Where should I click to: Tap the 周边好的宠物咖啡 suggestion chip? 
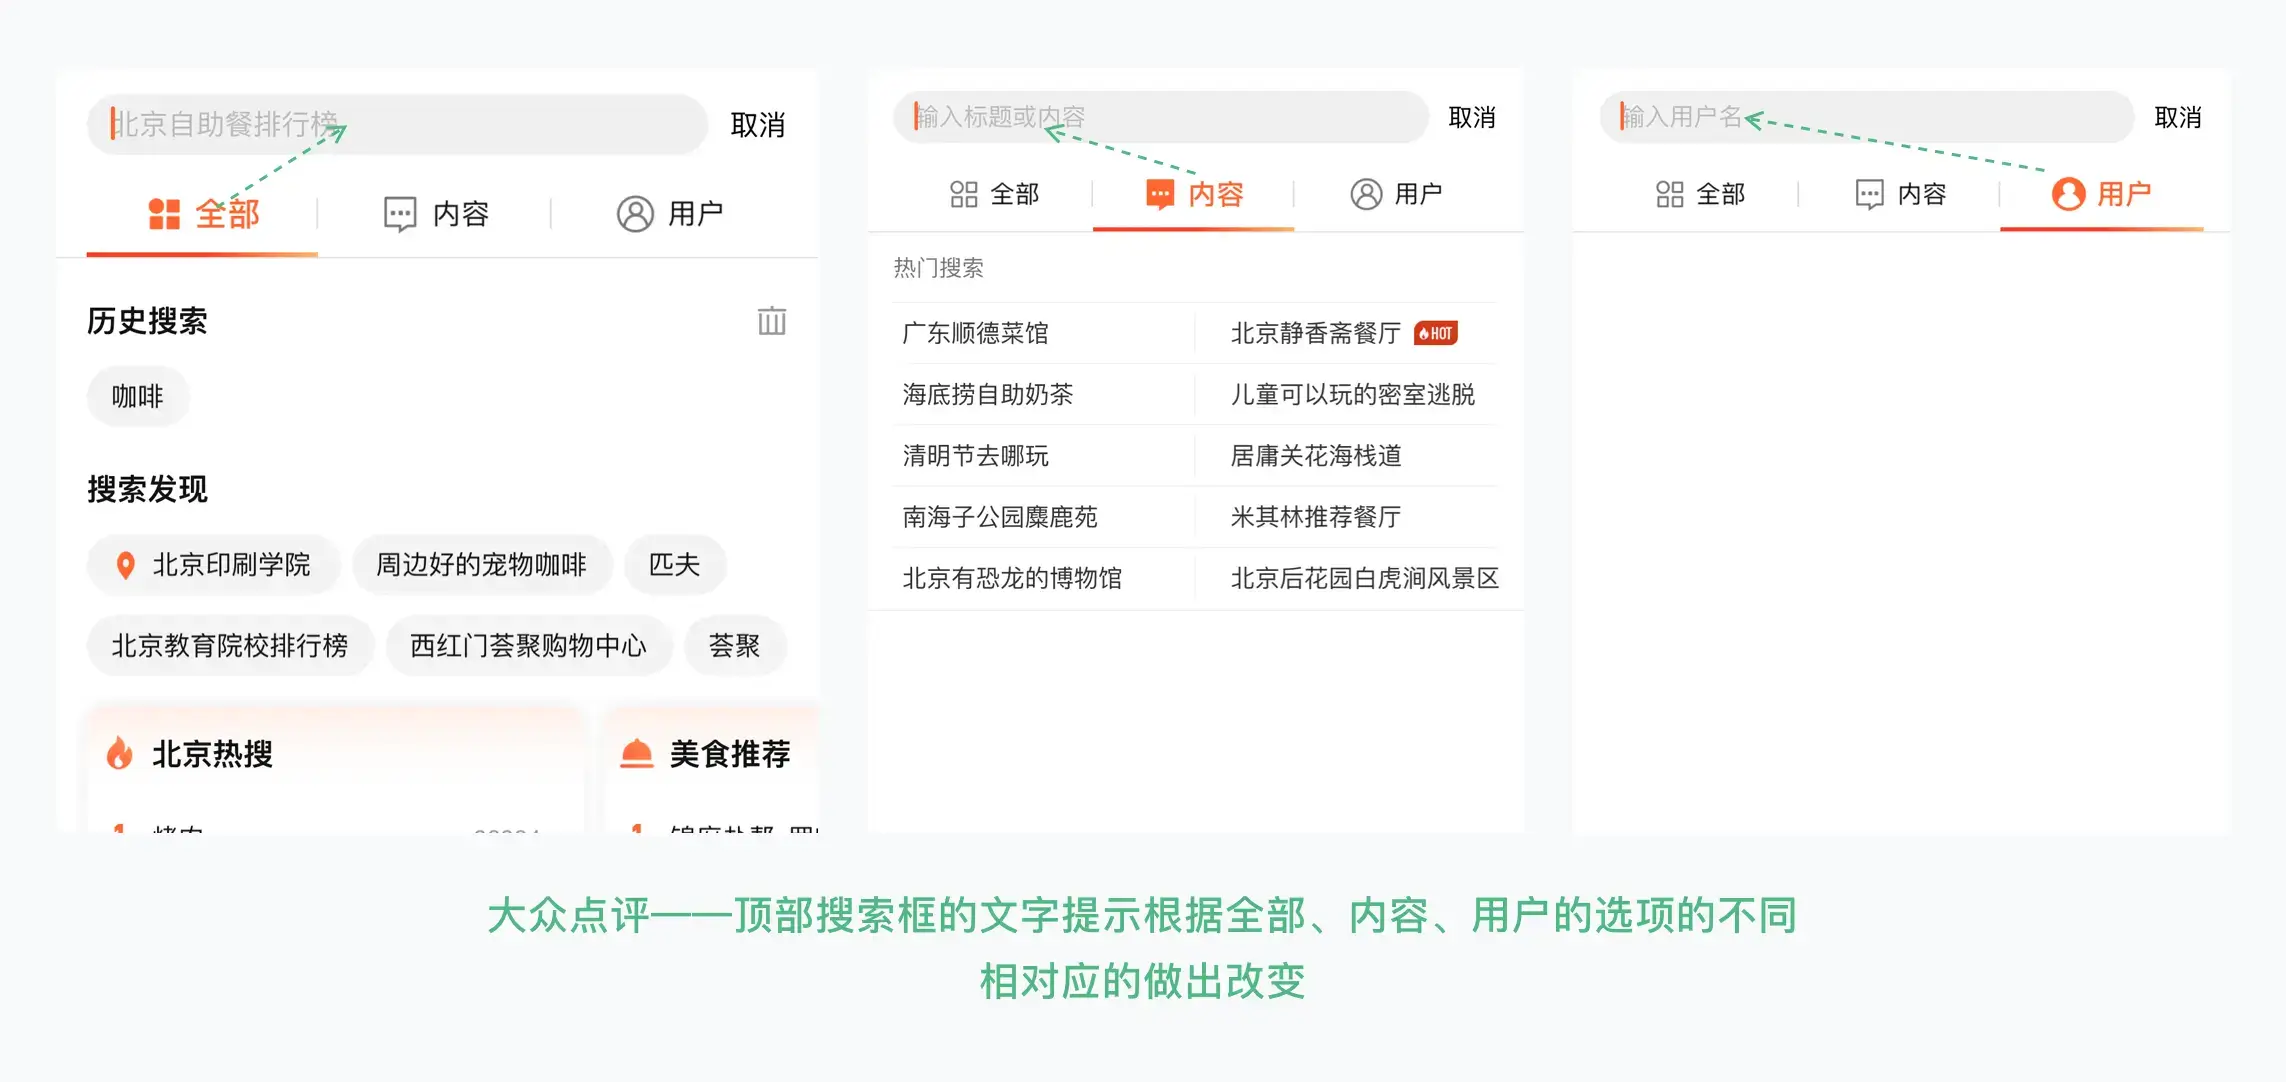click(481, 565)
